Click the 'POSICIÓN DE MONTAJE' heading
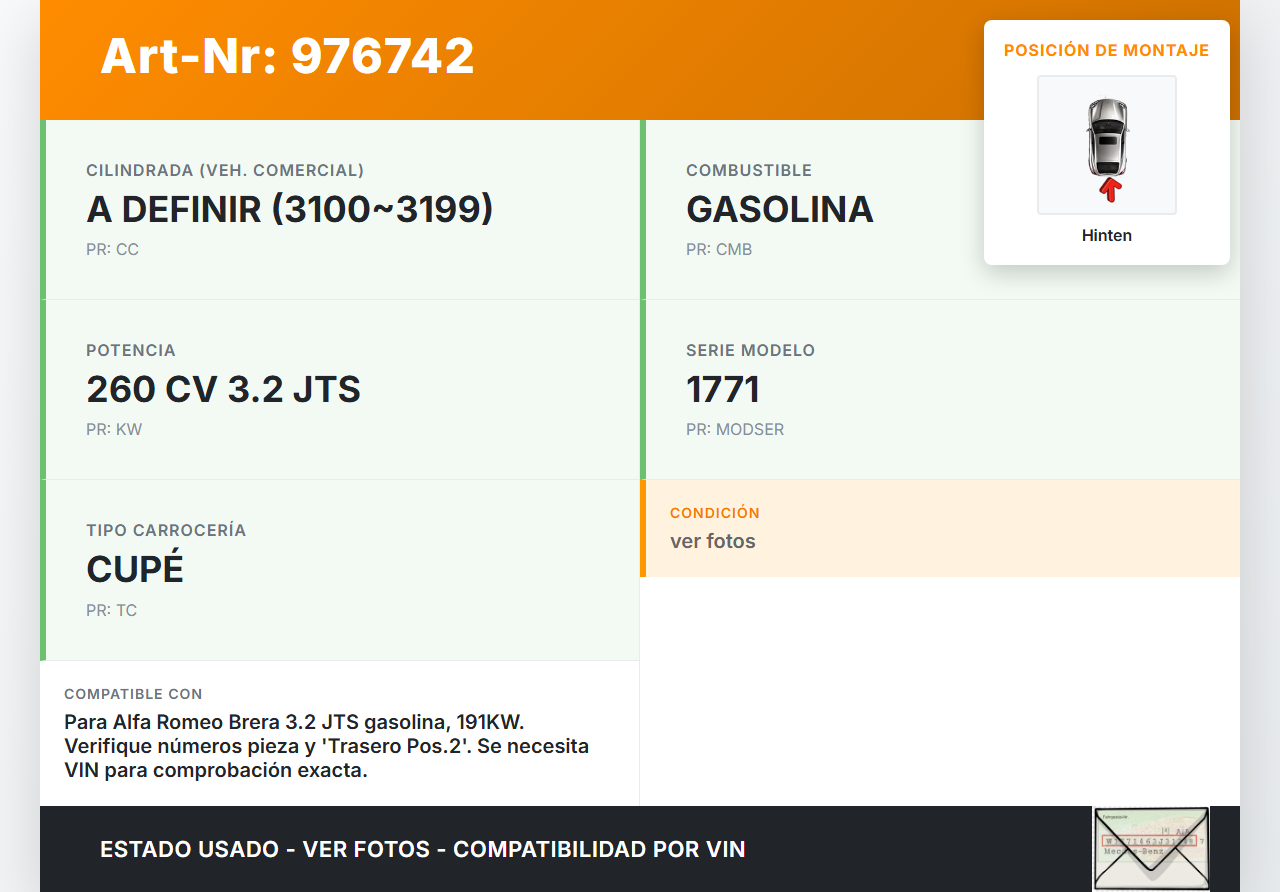The image size is (1280, 892). [1106, 51]
